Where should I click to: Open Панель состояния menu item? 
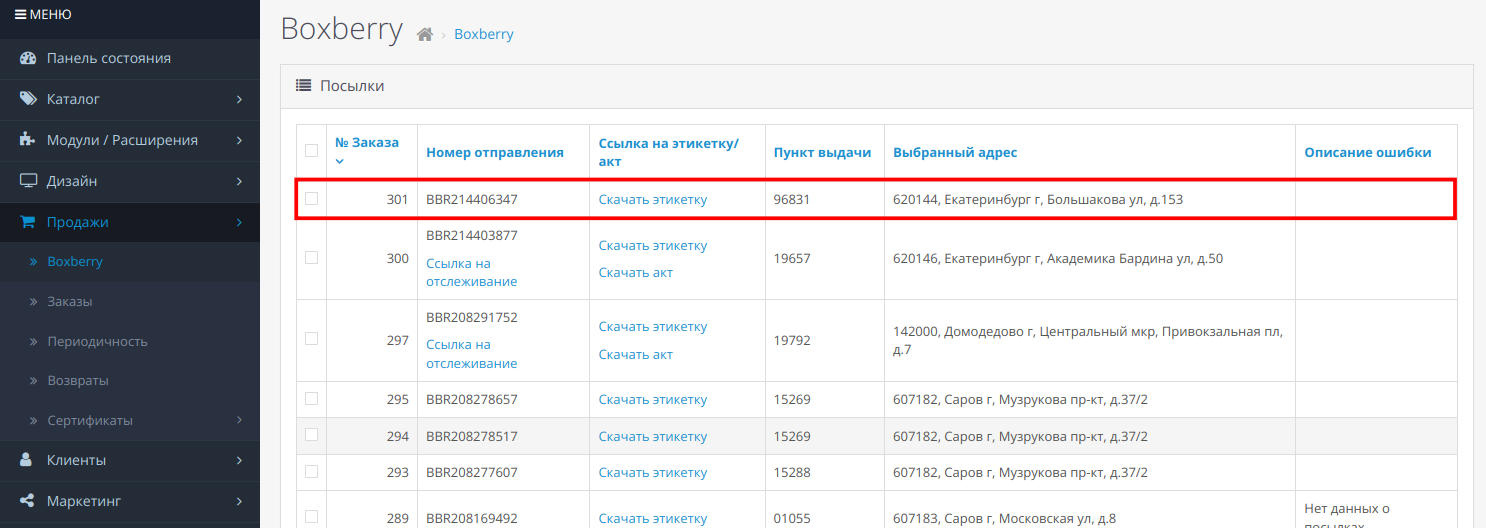coord(130,58)
